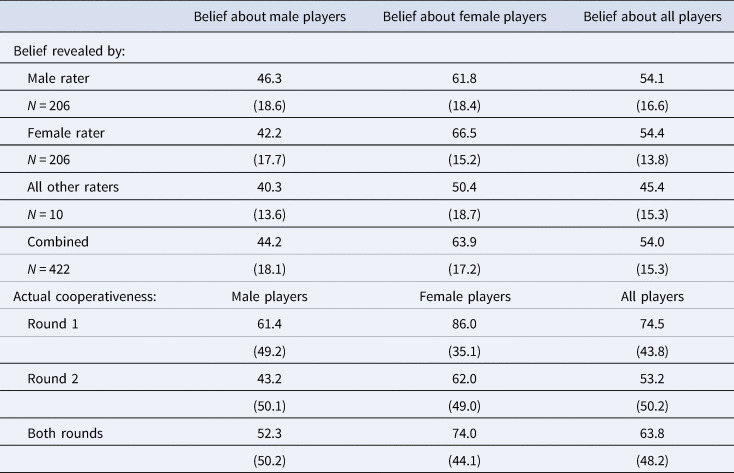Select the 'Both rounds' row label
The image size is (734, 473).
(65, 433)
